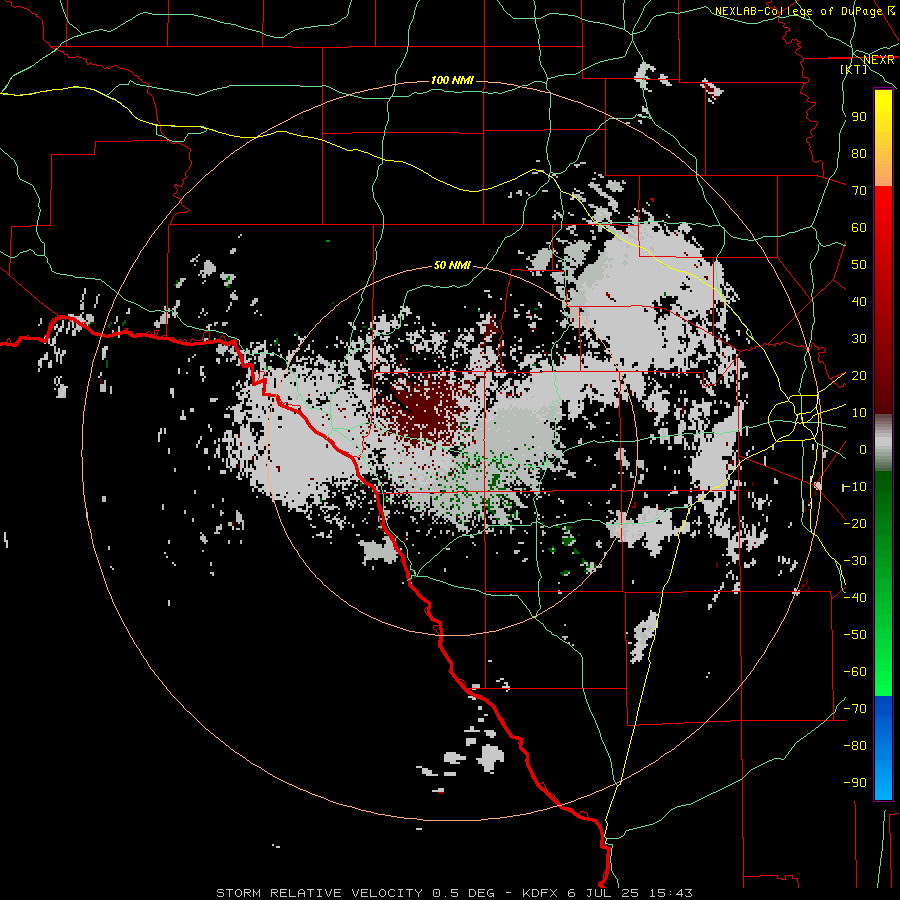Click the "6 JUL 25" date text
The height and width of the screenshot is (900, 900).
coord(605,893)
